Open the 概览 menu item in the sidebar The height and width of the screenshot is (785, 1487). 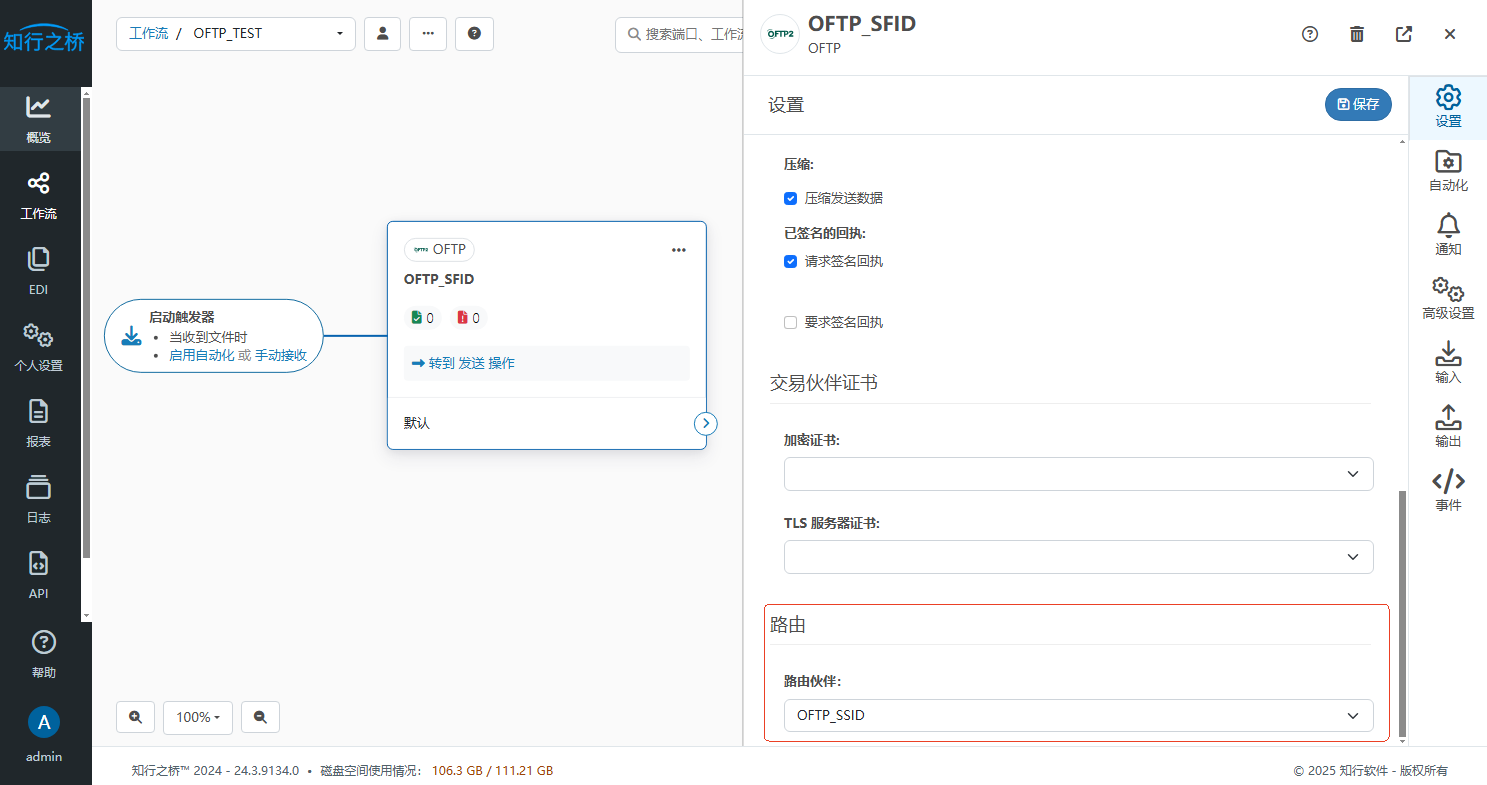pyautogui.click(x=40, y=118)
